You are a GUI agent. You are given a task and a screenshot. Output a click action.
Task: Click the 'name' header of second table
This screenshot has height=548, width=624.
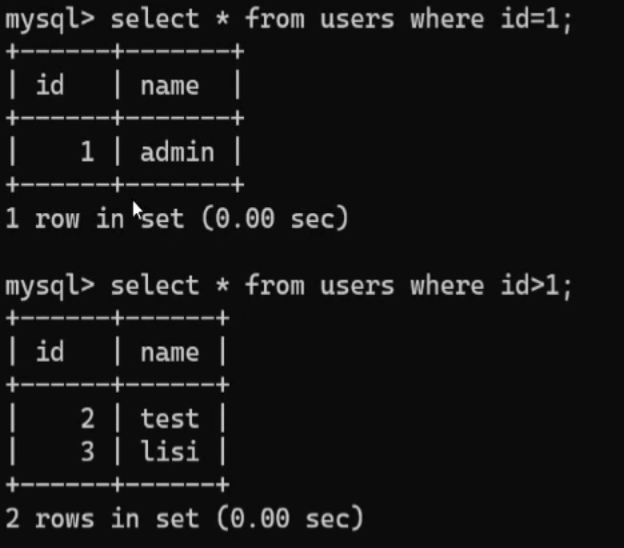click(170, 353)
